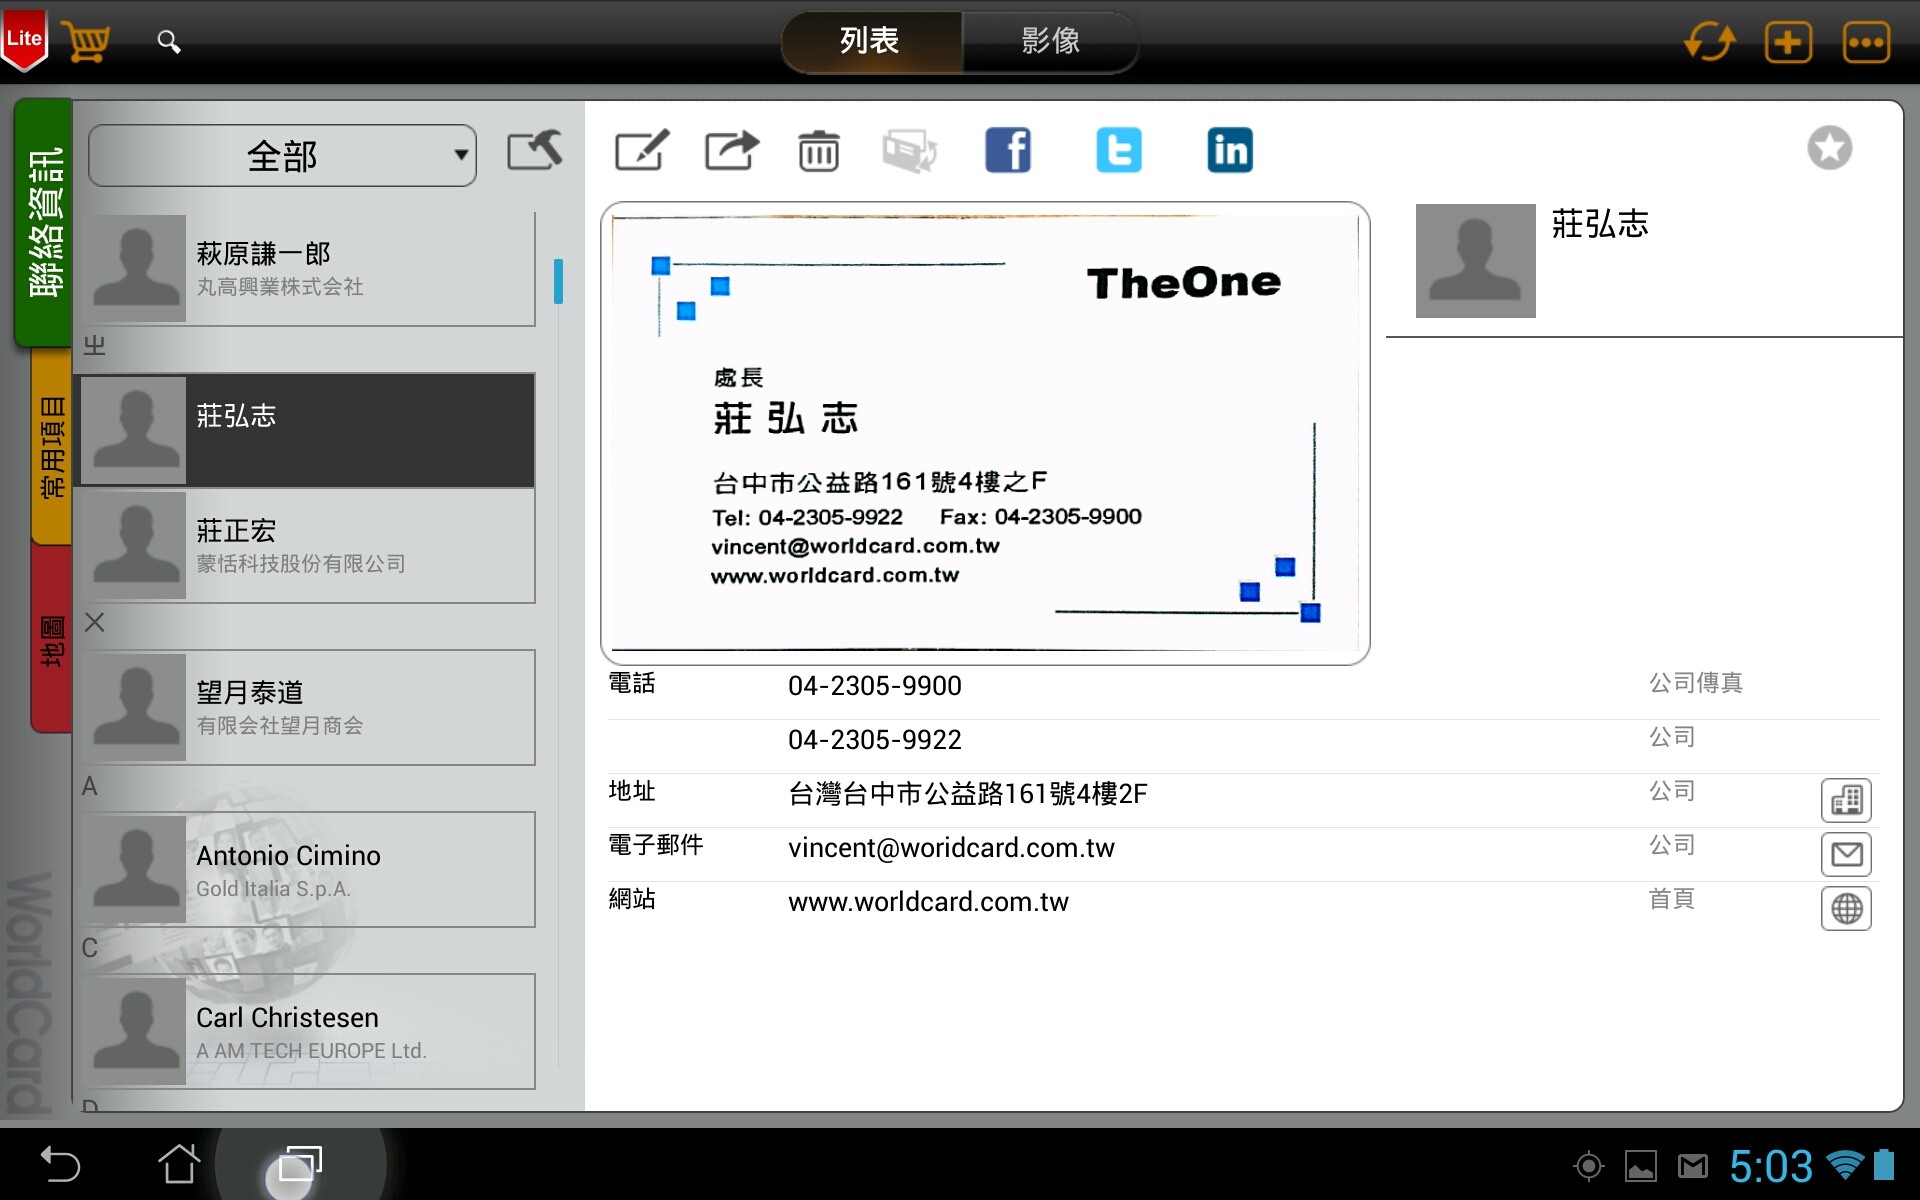
Task: Click the share contact arrow icon
Action: pos(731,151)
